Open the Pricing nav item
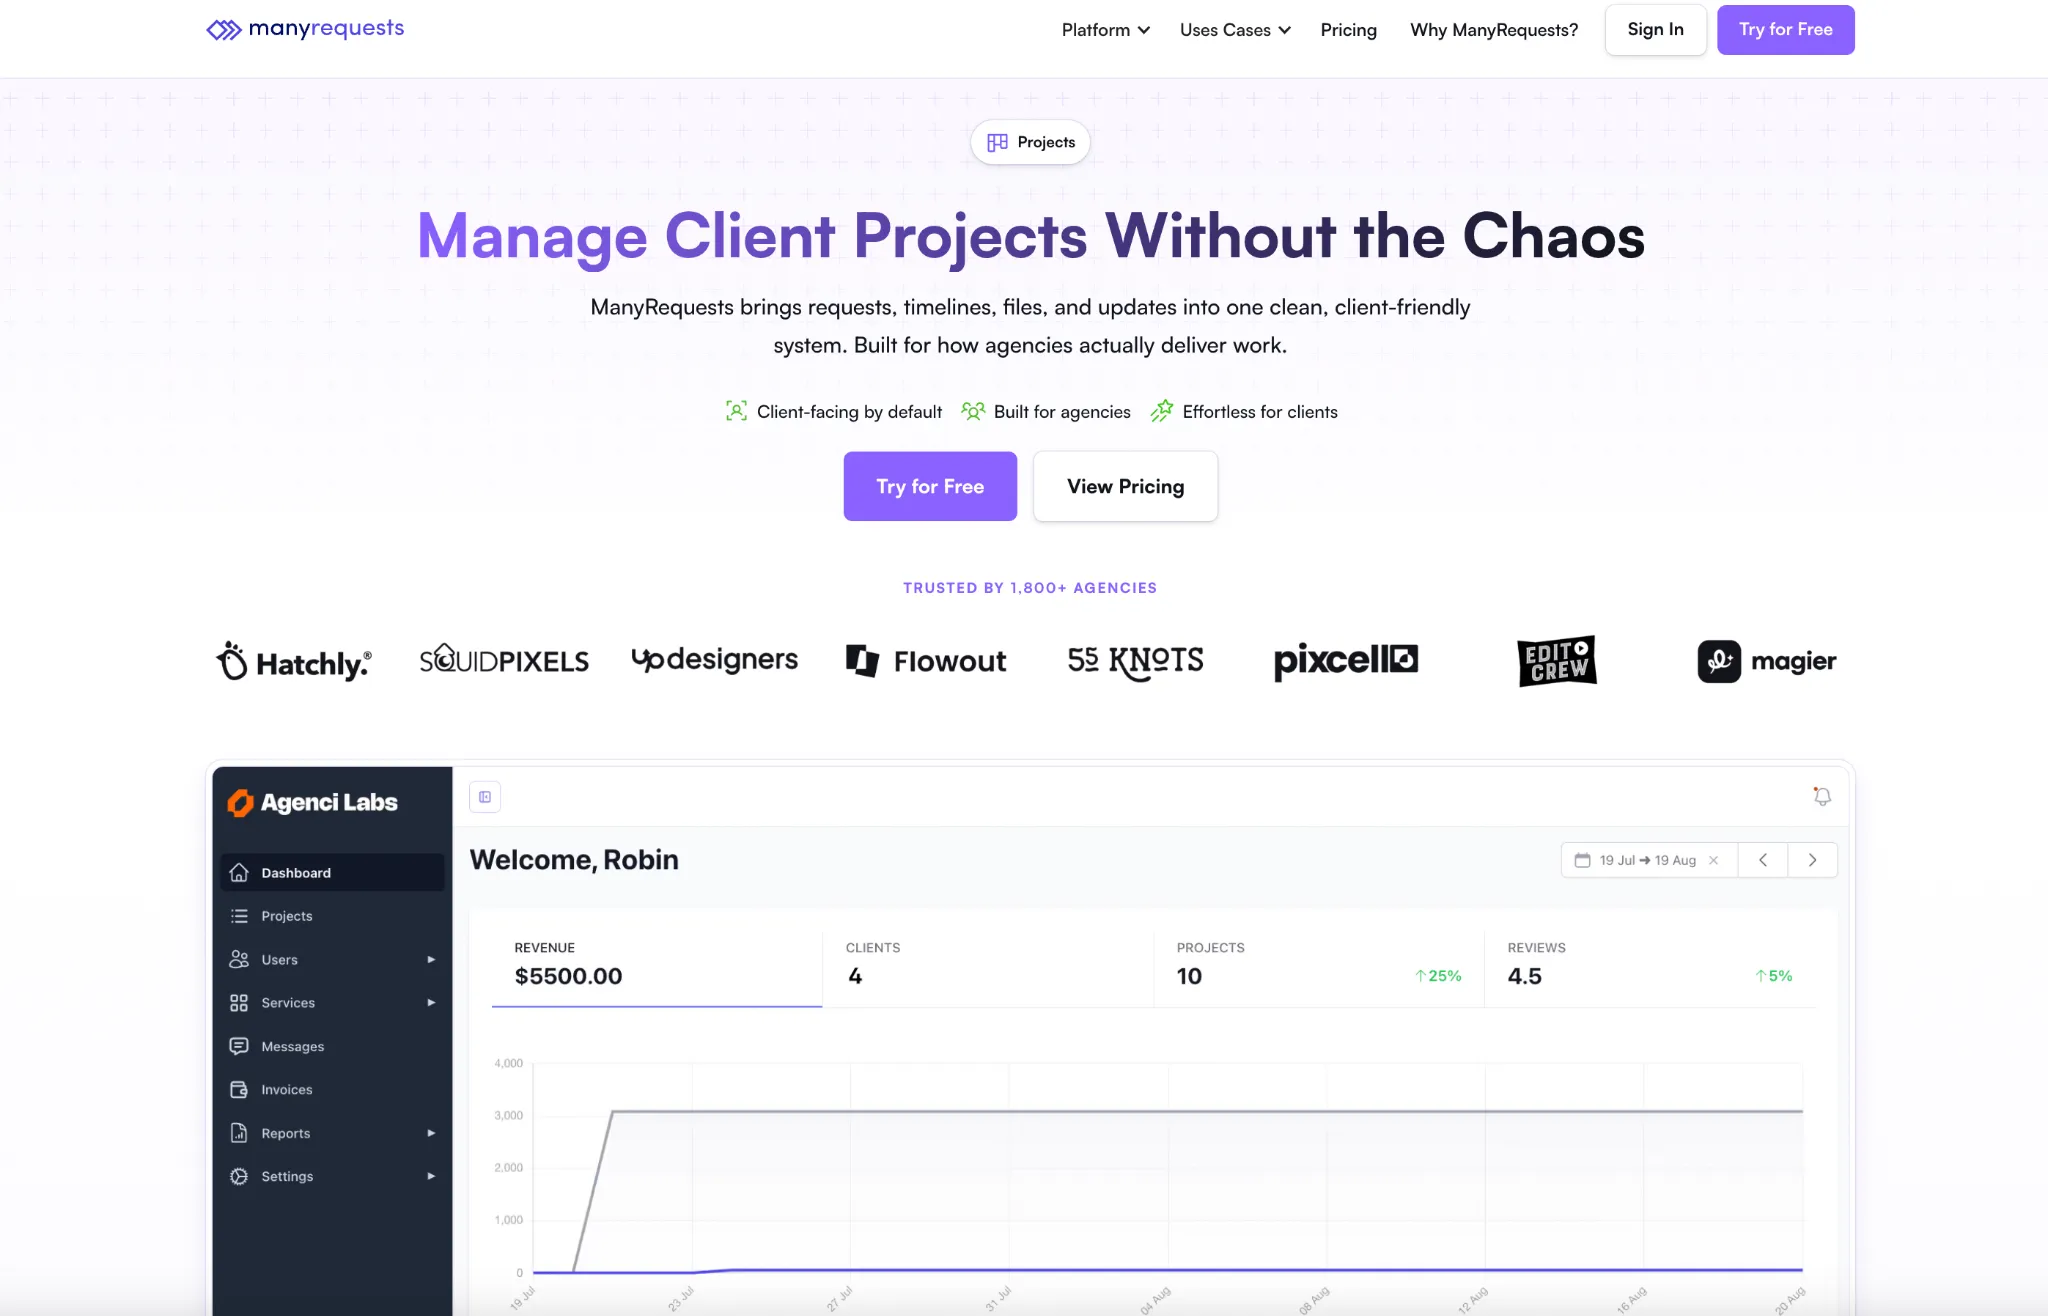This screenshot has height=1316, width=2048. (x=1348, y=30)
